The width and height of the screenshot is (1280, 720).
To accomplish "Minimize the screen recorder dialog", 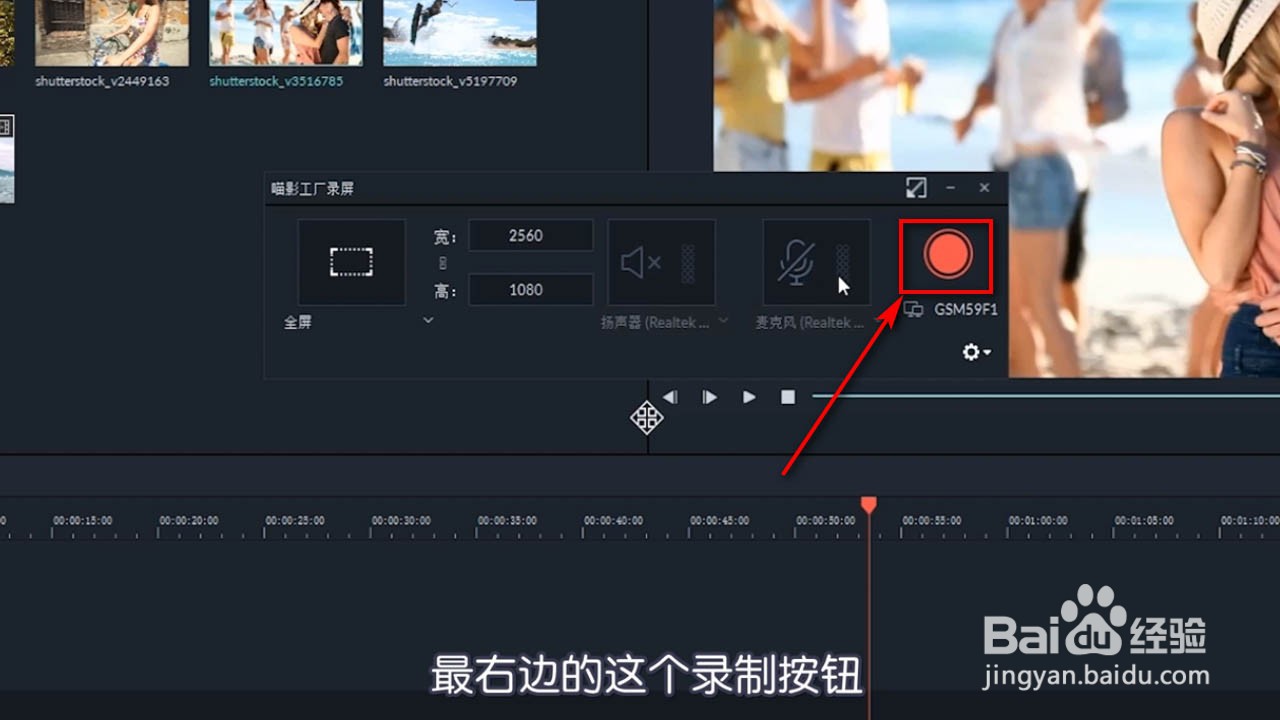I will [x=951, y=187].
